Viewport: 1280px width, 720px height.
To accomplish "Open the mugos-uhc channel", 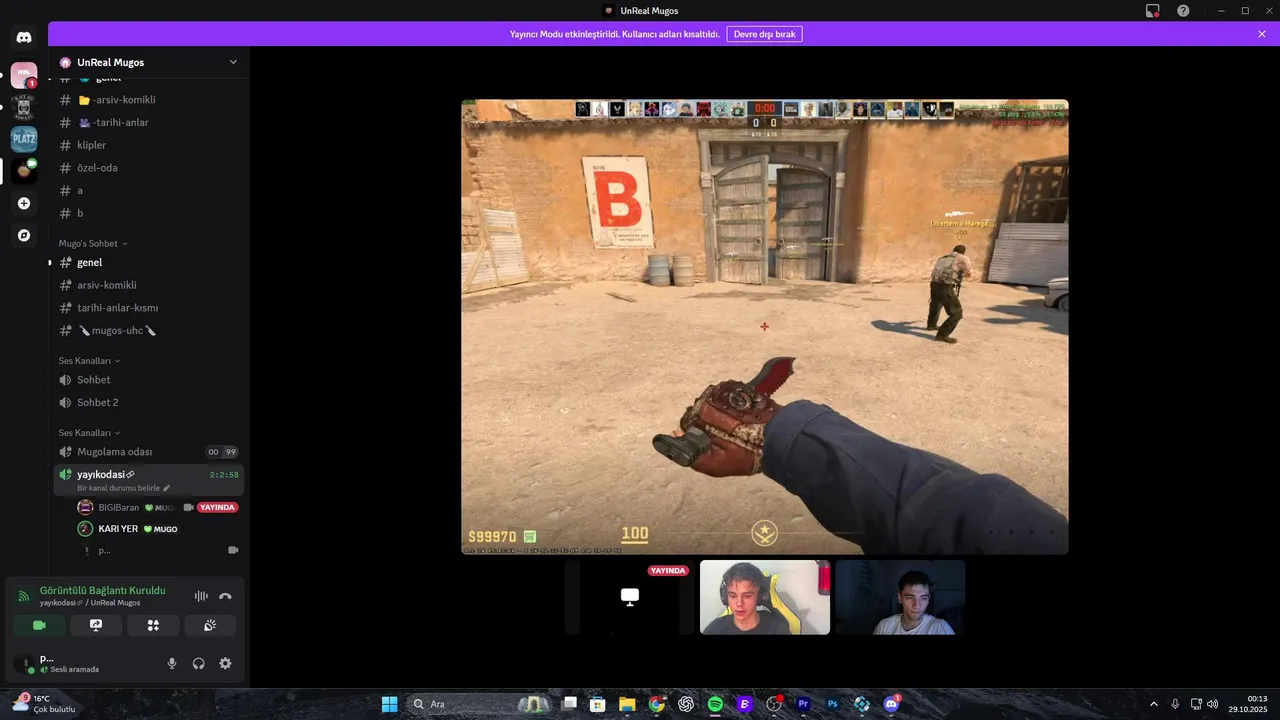I will coord(149,330).
